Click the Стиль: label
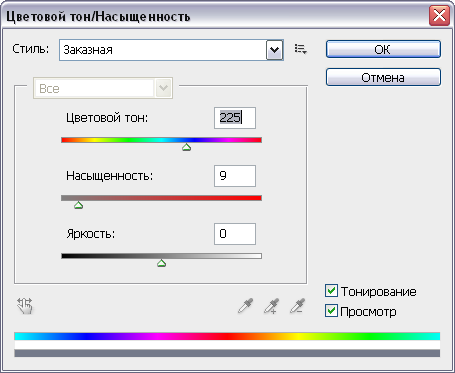Image resolution: width=455 pixels, height=373 pixels. (31, 49)
